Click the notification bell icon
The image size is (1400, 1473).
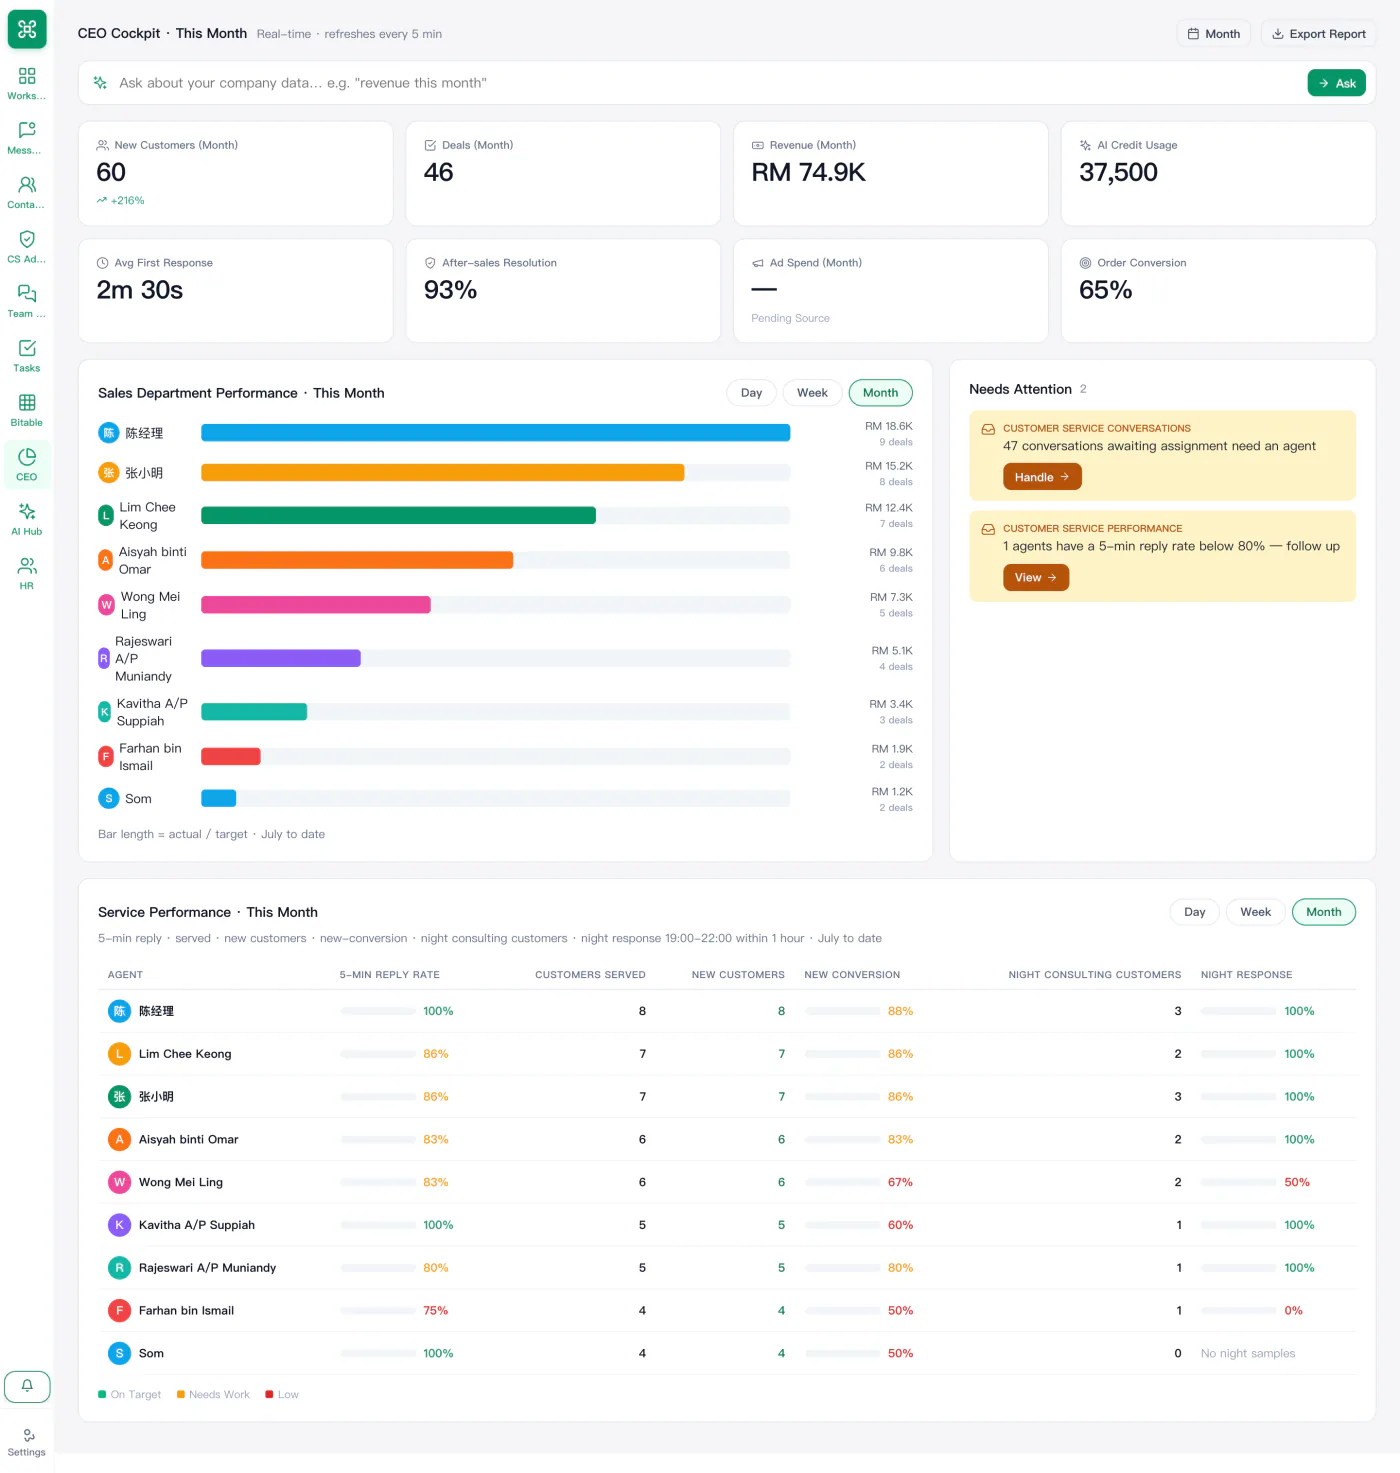(x=27, y=1386)
